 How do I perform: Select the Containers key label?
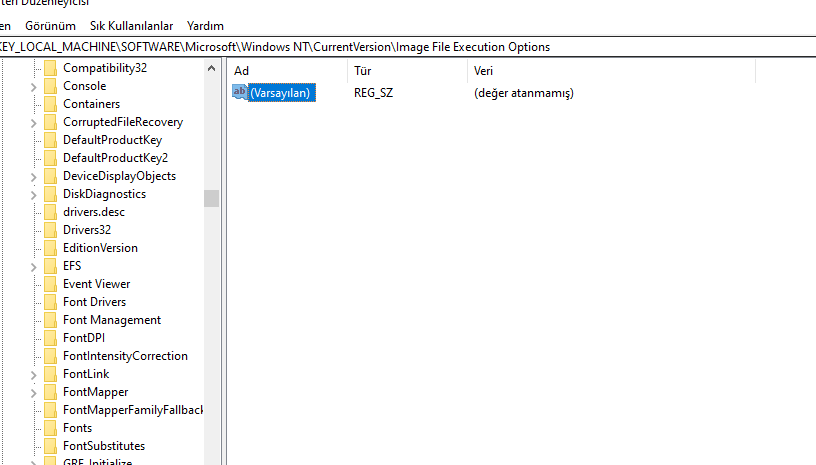click(x=92, y=104)
